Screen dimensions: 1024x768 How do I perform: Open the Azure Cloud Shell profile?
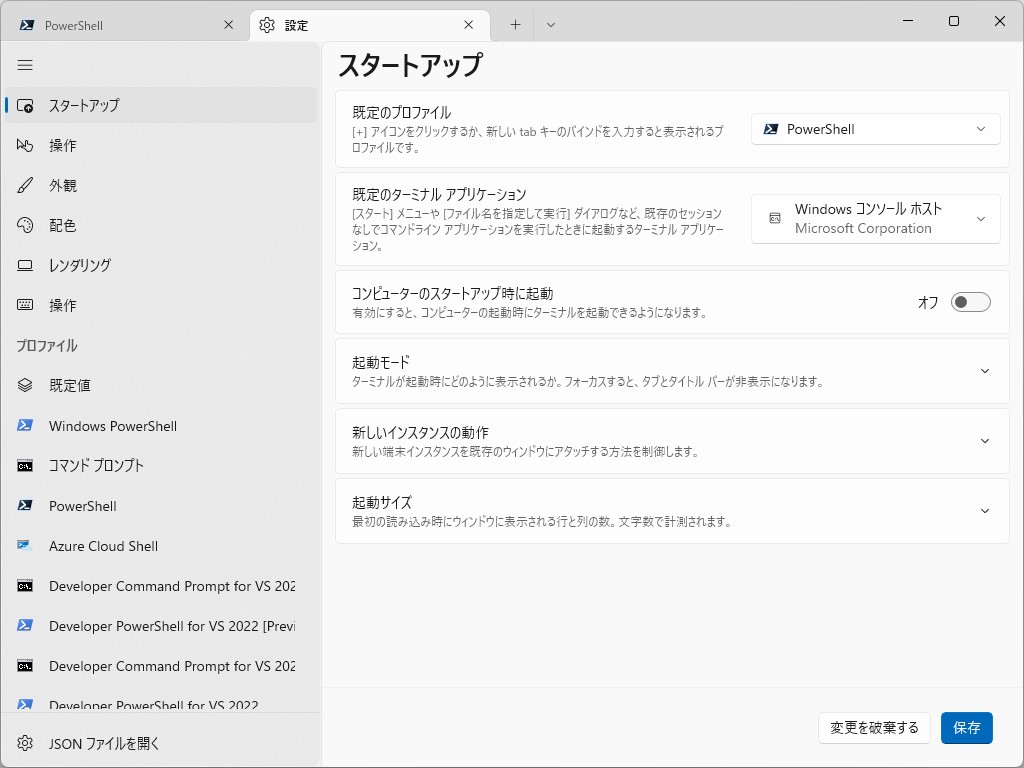103,546
